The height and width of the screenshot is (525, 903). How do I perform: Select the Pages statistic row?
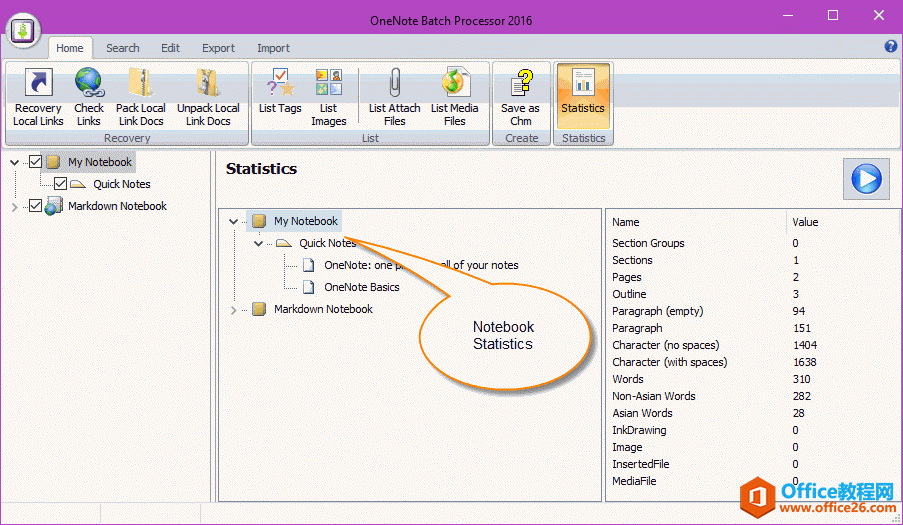pyautogui.click(x=753, y=277)
